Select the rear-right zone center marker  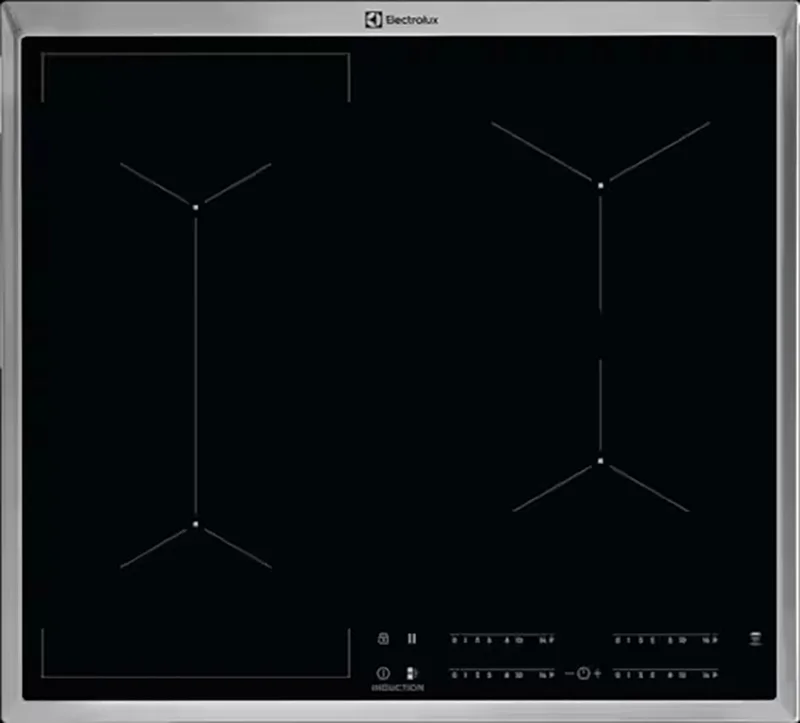point(599,184)
